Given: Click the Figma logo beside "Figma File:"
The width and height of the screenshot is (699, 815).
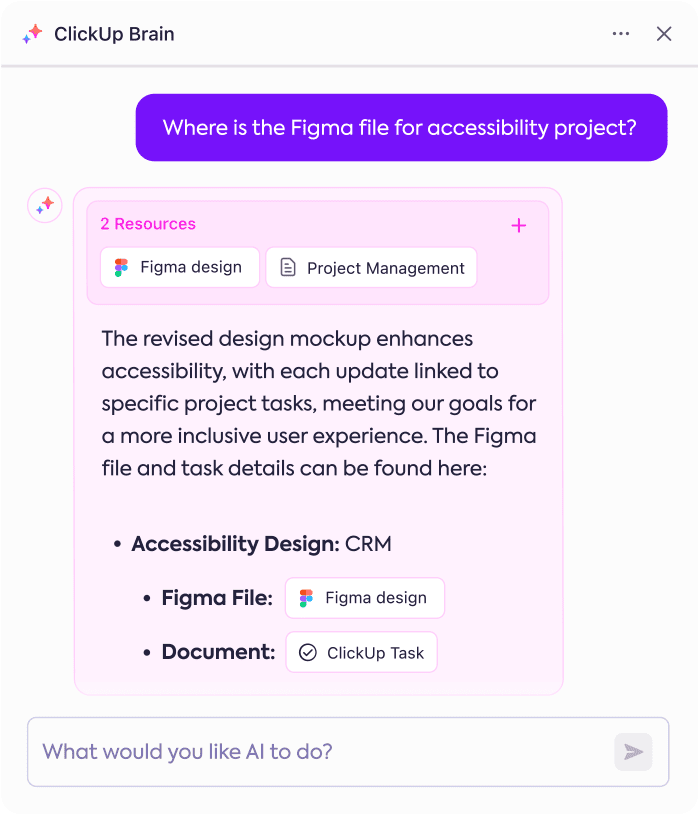Looking at the screenshot, I should pos(306,598).
